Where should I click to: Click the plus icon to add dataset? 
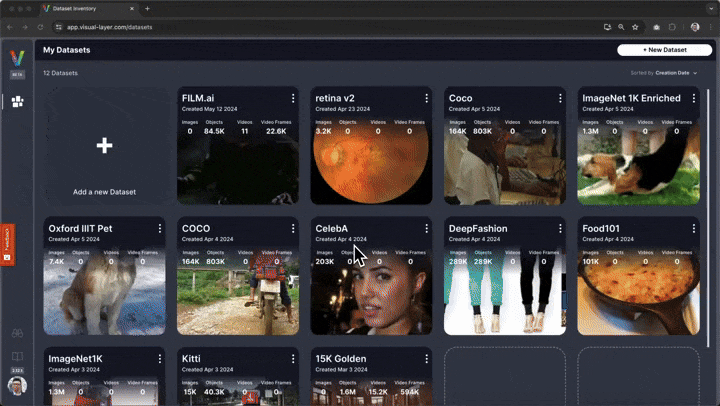pos(104,146)
